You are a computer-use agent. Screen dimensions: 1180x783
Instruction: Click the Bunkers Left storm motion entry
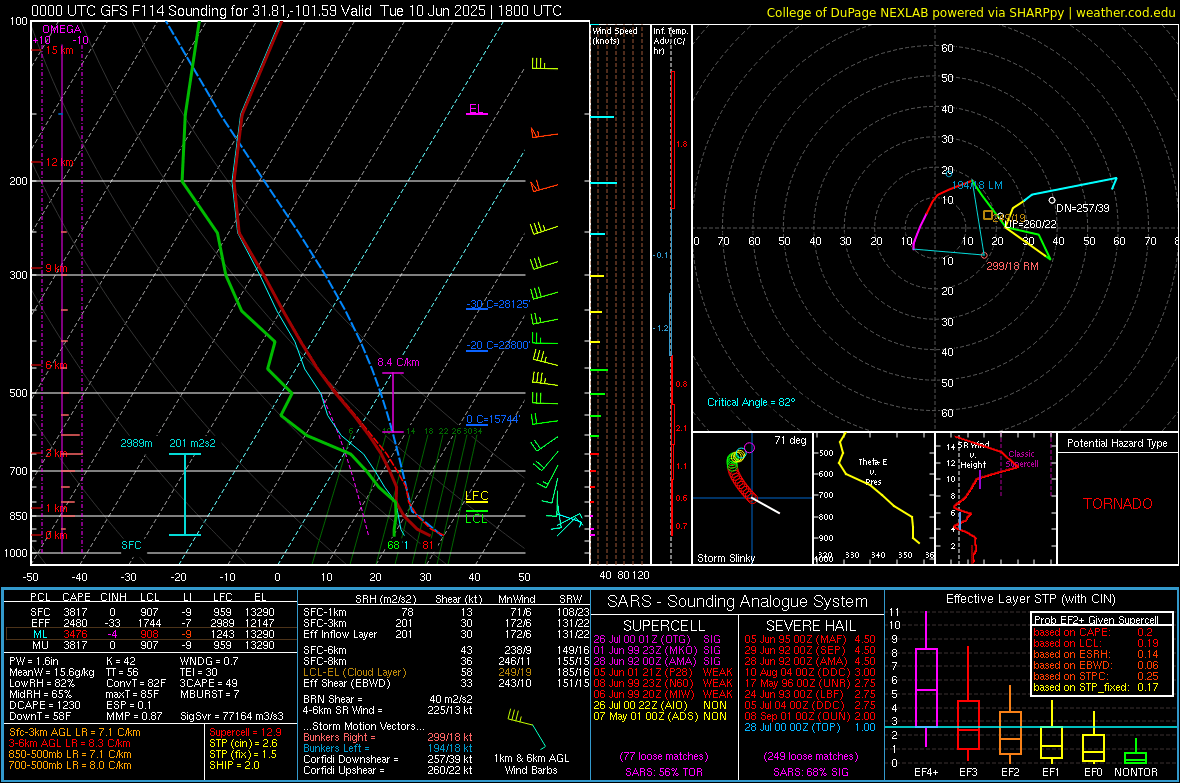pos(388,748)
